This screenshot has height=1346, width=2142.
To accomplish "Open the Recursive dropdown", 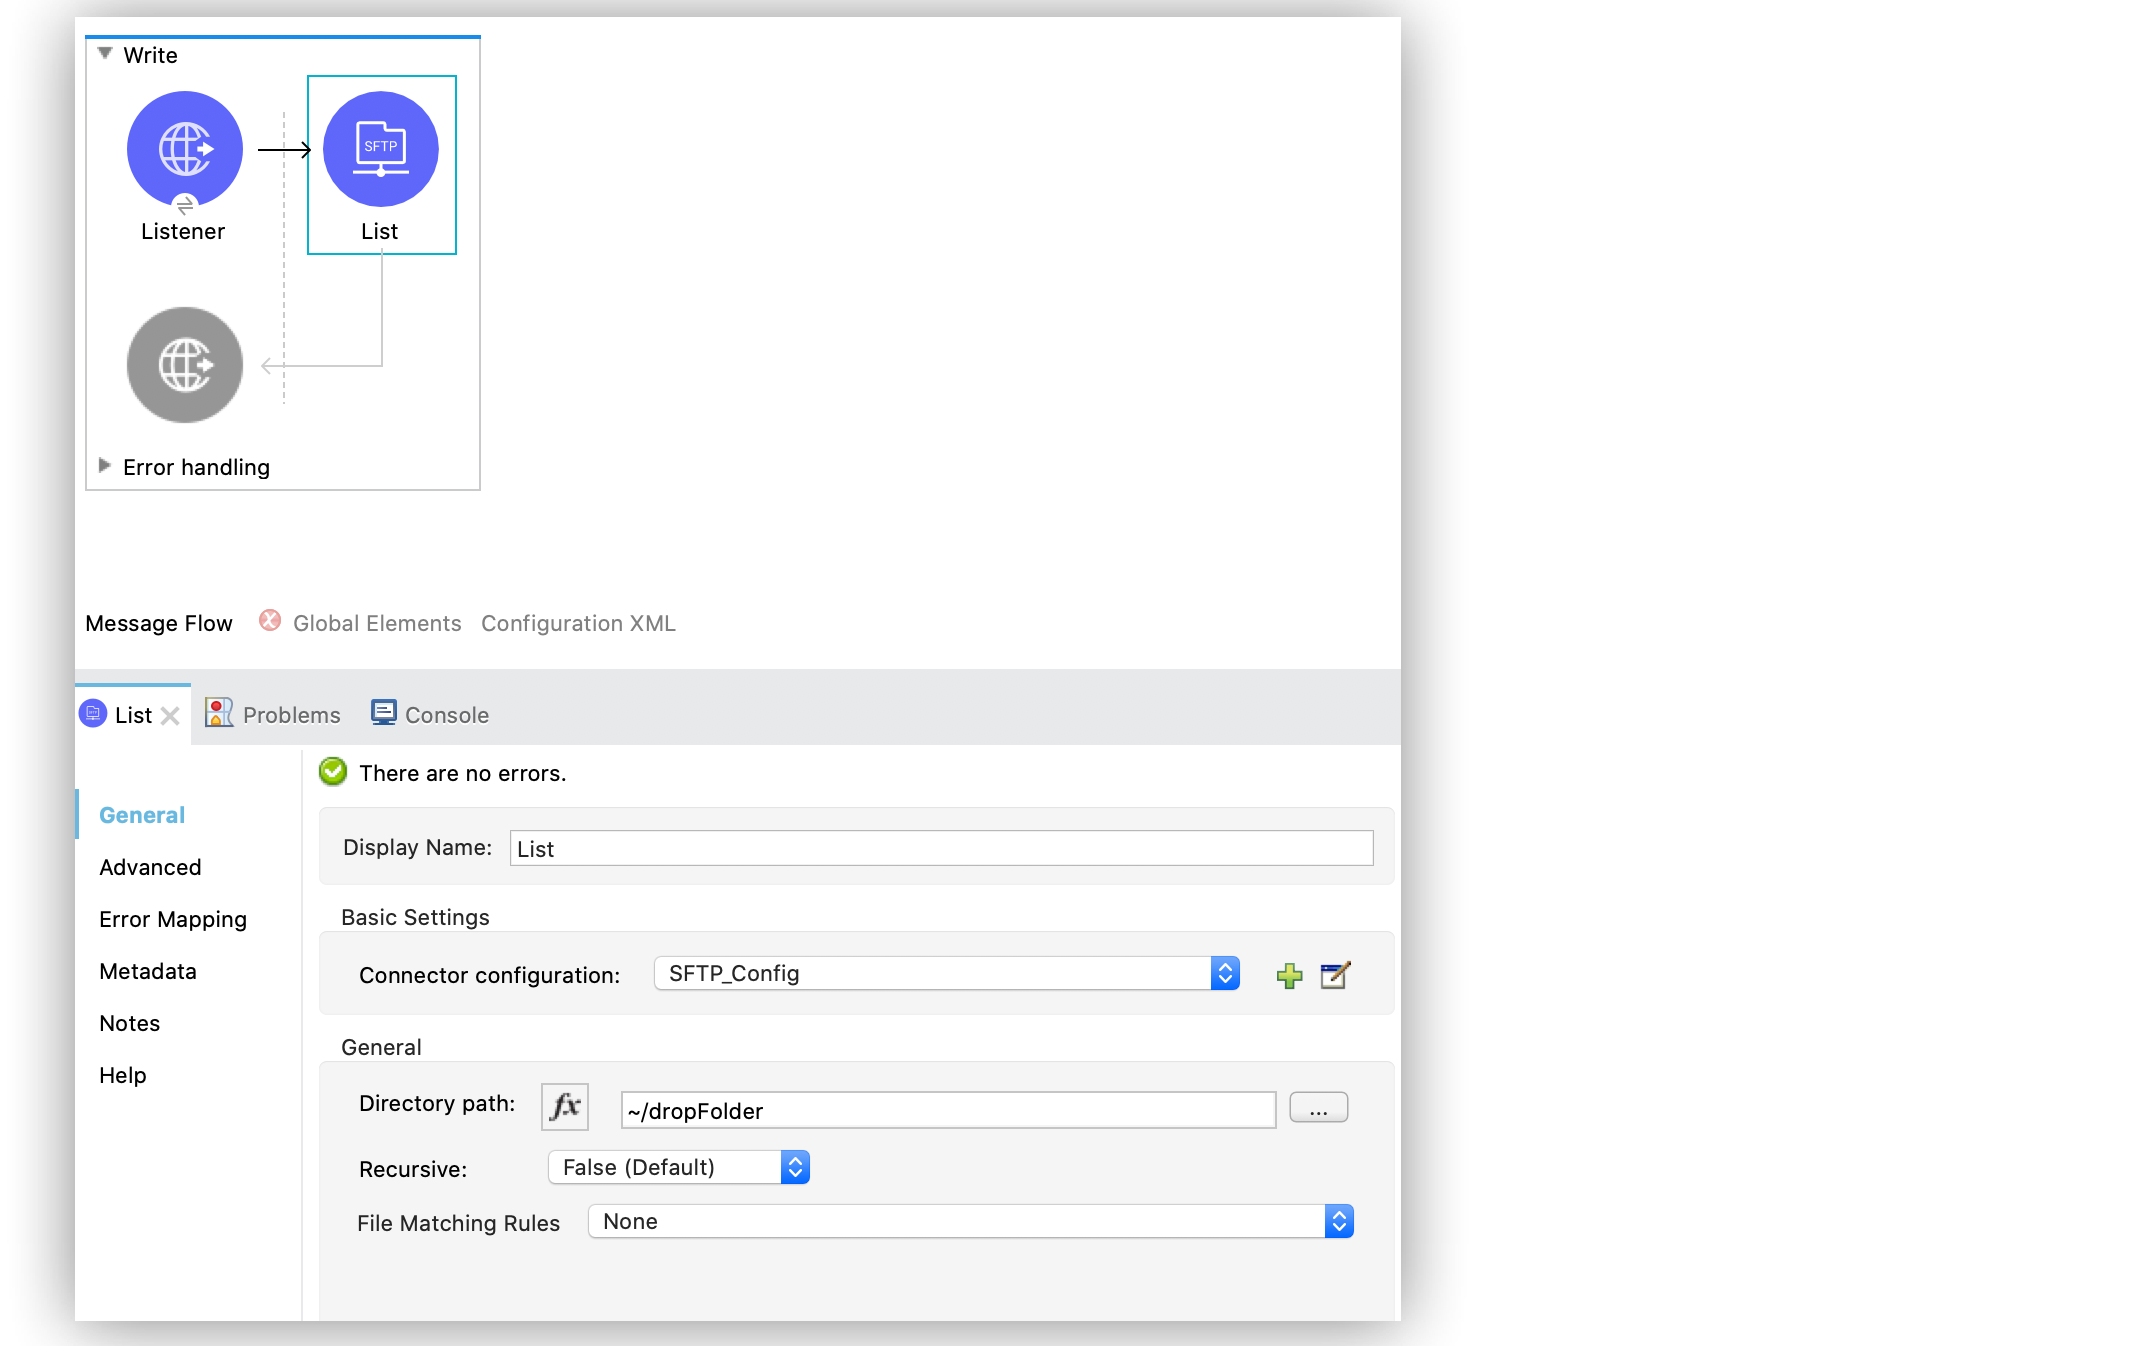I will (x=794, y=1166).
